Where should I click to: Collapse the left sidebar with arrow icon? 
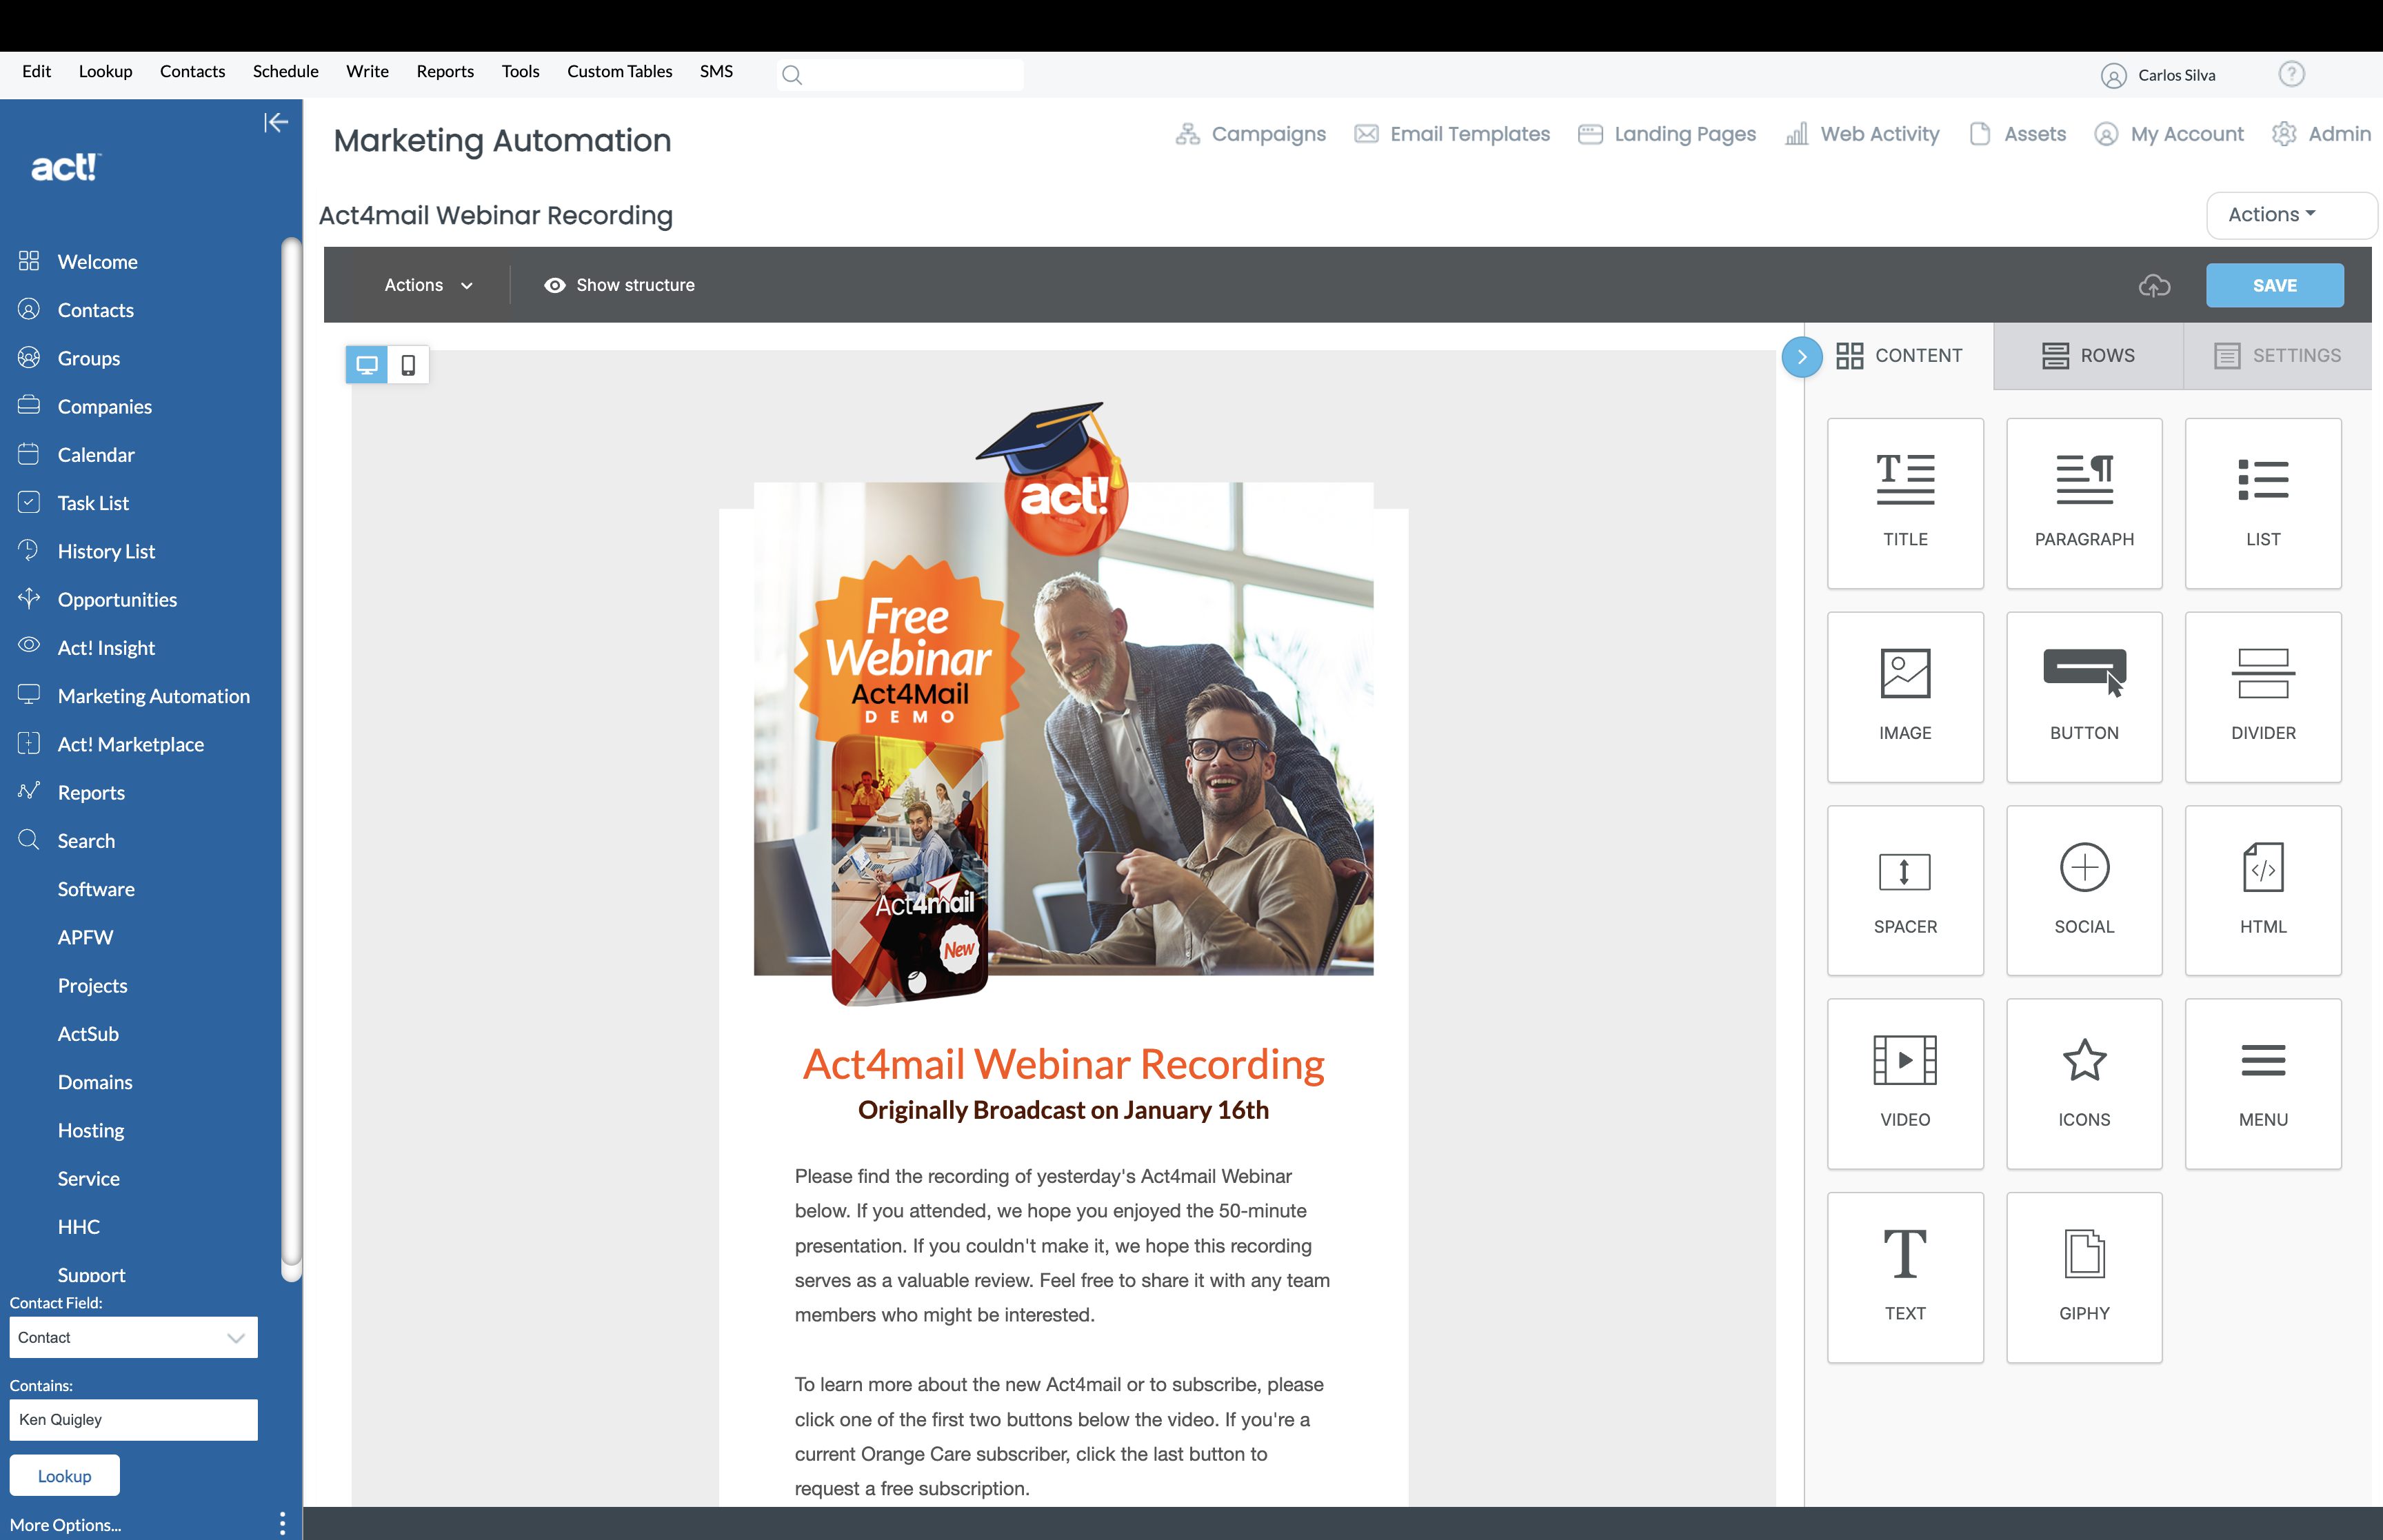pyautogui.click(x=276, y=122)
